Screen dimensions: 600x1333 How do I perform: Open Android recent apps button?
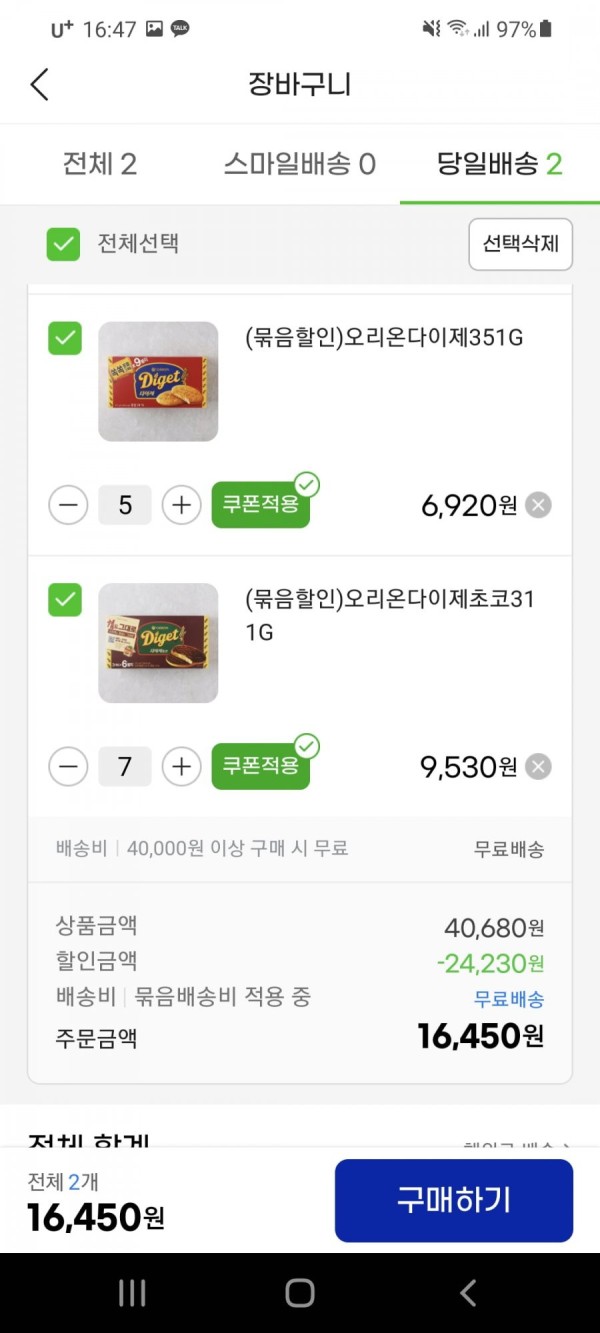[132, 1293]
